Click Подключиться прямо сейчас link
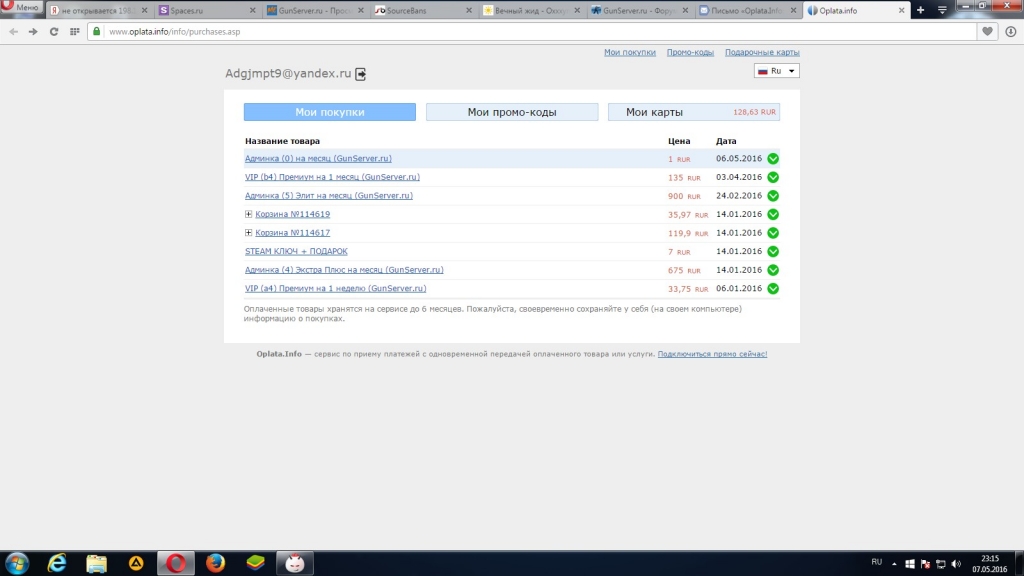This screenshot has width=1024, height=576. (x=712, y=354)
